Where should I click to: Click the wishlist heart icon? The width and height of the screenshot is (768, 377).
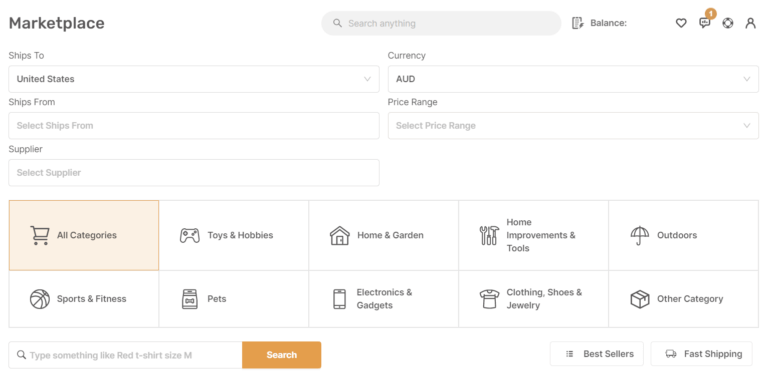(681, 23)
